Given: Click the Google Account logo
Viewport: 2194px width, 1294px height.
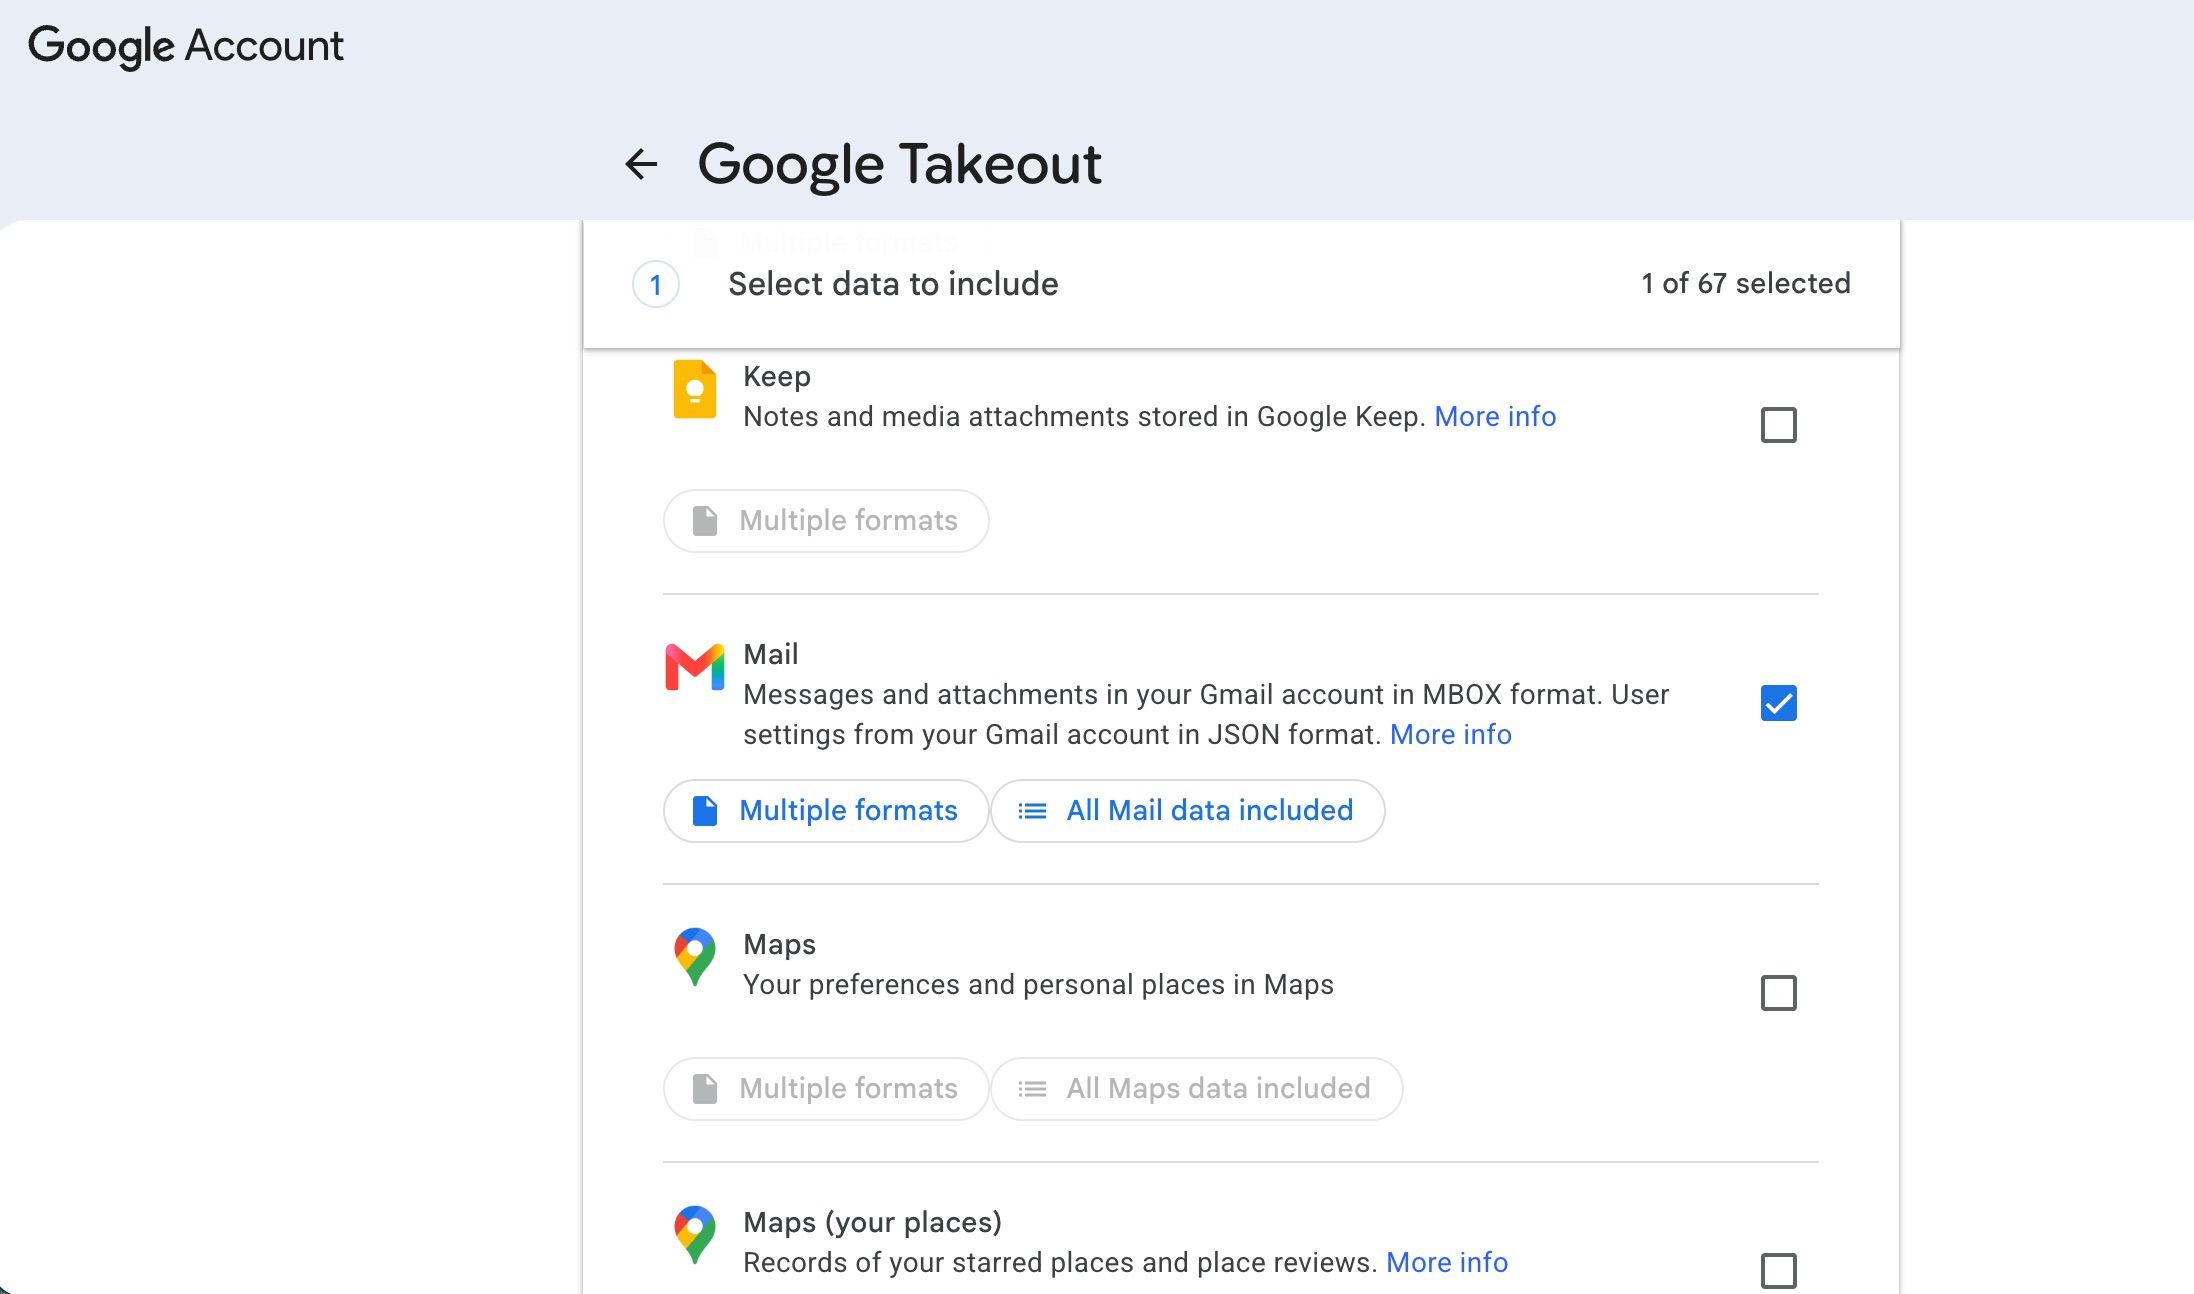Looking at the screenshot, I should click(x=186, y=46).
